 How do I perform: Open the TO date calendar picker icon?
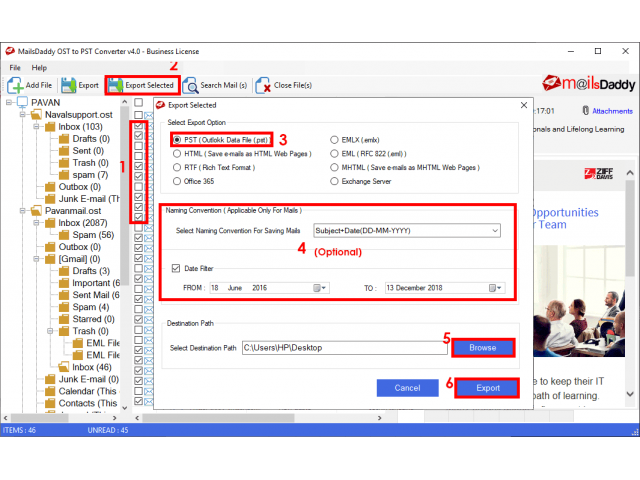[x=495, y=288]
